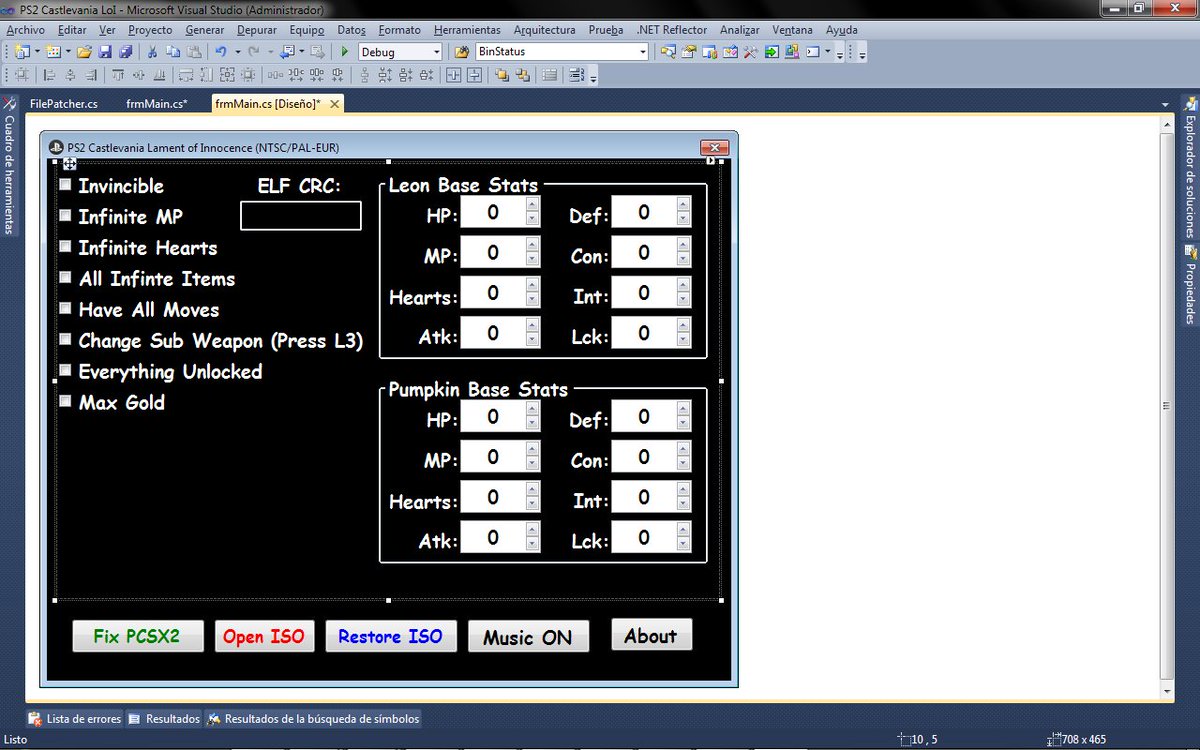Click the Fix PCSX2 button
Screen dimensions: 1200x750
138,636
